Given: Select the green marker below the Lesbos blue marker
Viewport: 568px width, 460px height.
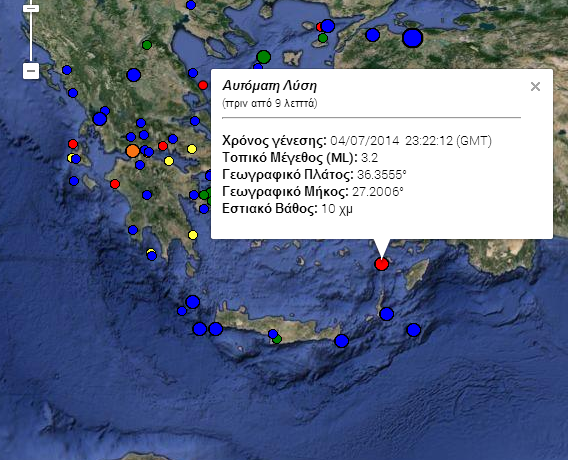Looking at the screenshot, I should 323,38.
